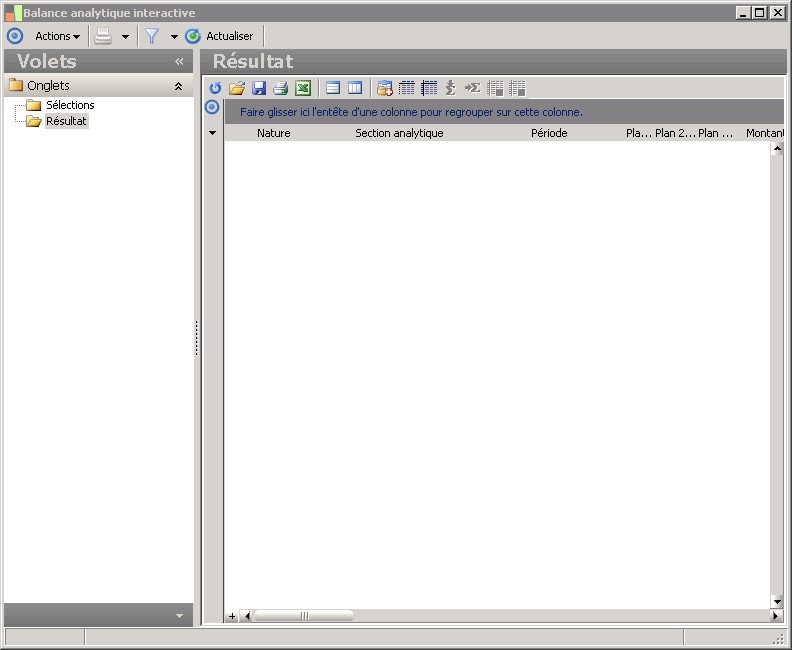Click the Section analytique column header
The width and height of the screenshot is (792, 650).
(x=399, y=133)
